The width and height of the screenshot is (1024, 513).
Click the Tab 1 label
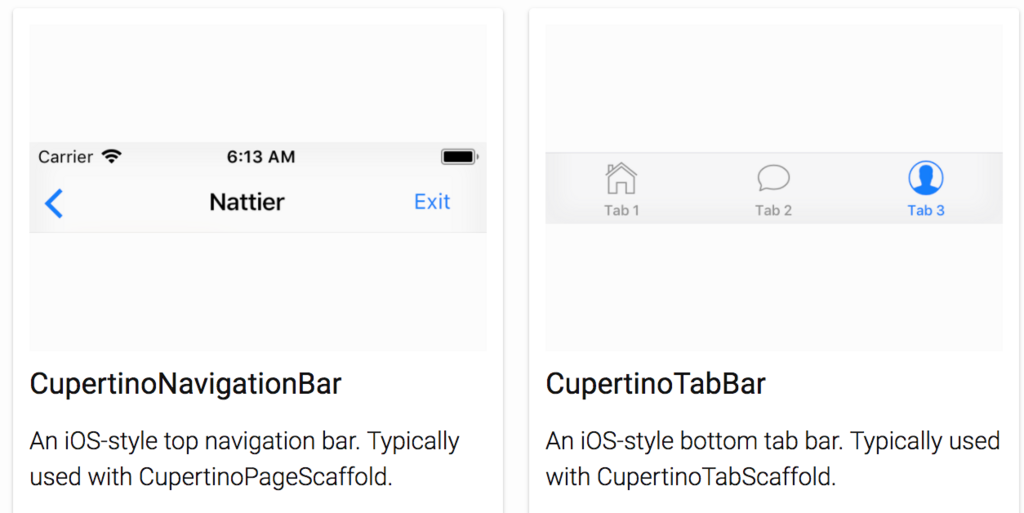(622, 210)
